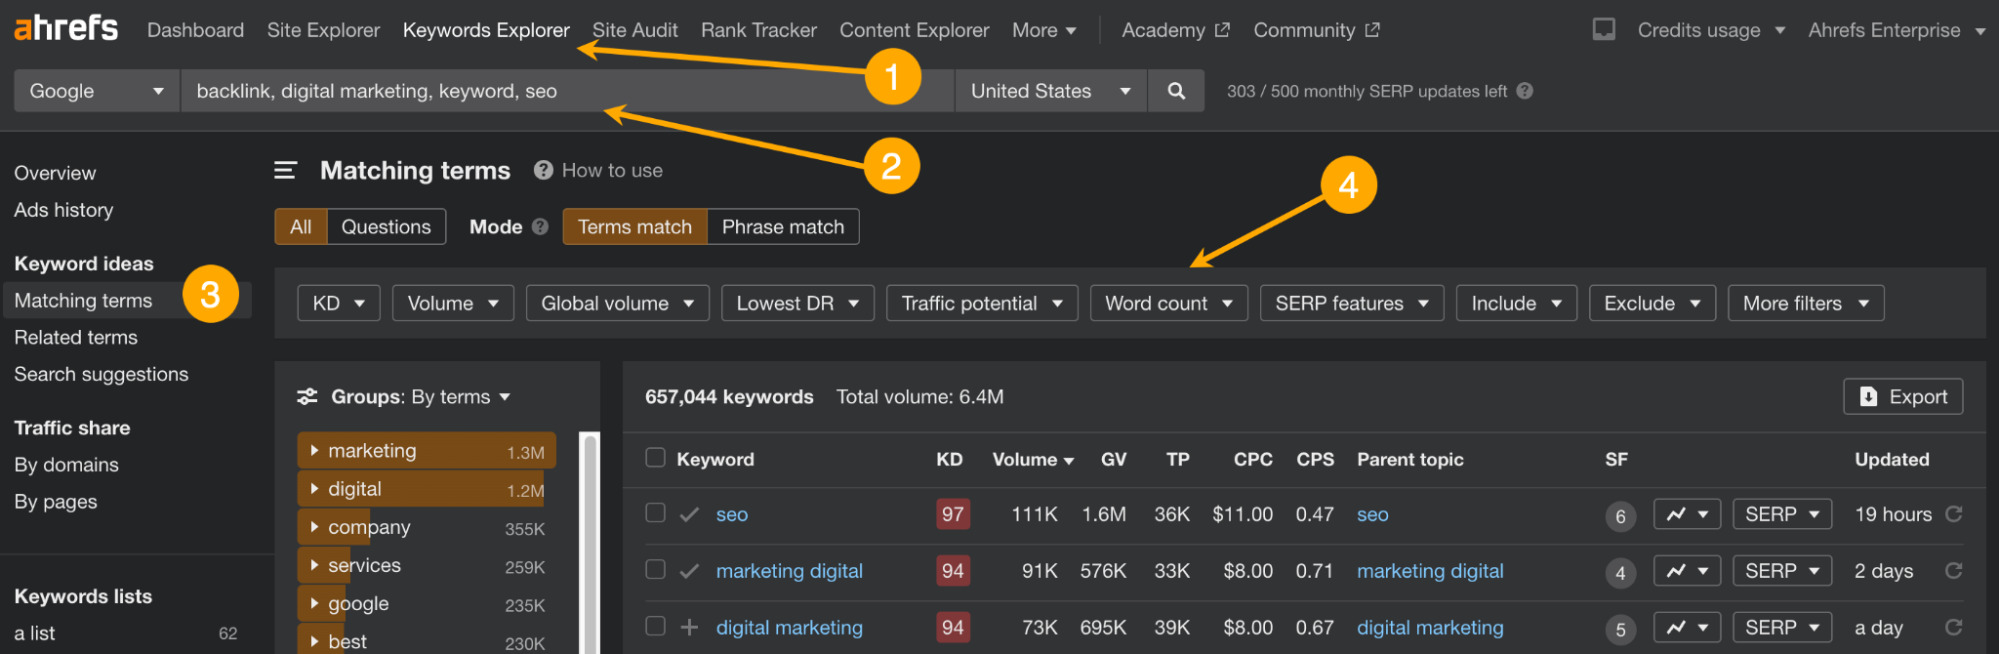Click SERP features badge 4
Viewport: 1999px width, 654px height.
(x=1620, y=573)
